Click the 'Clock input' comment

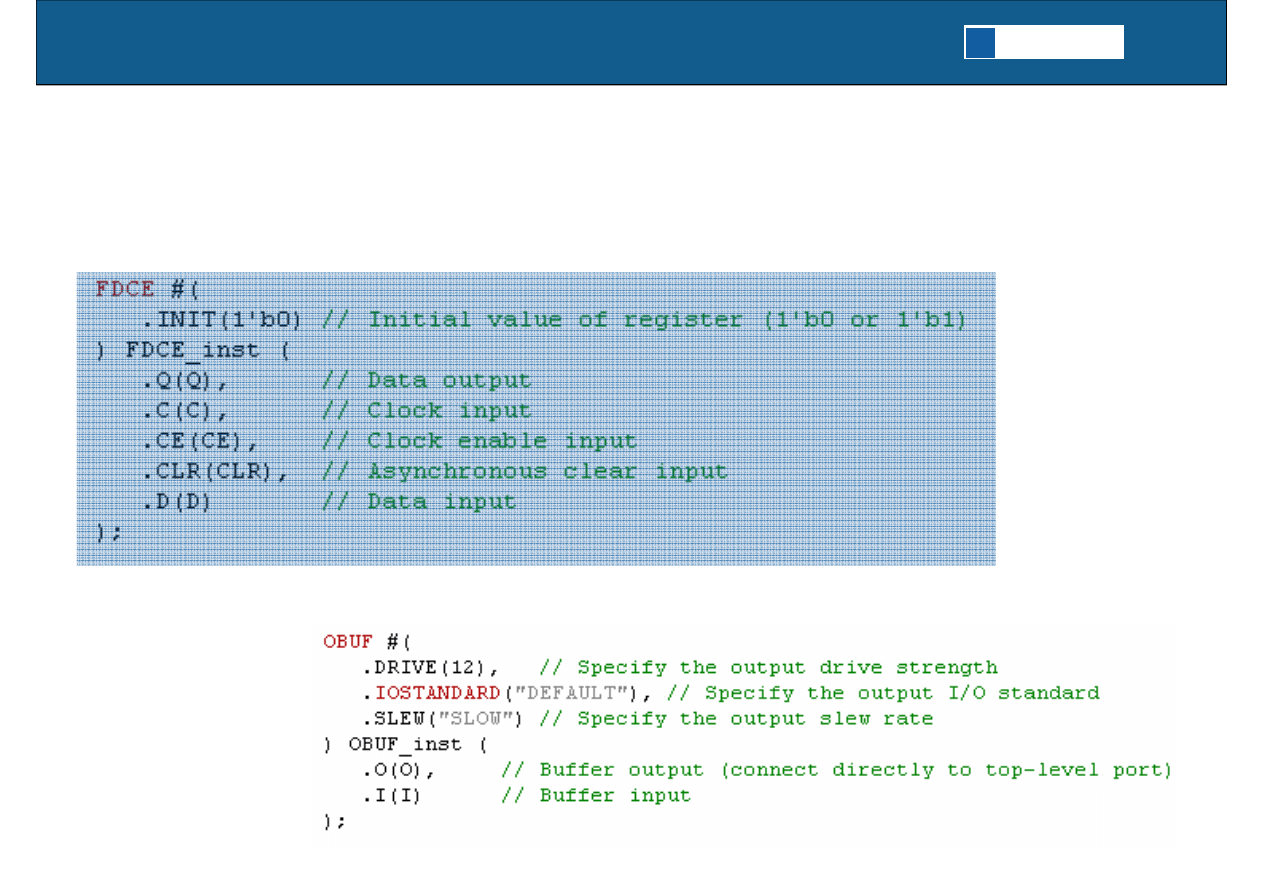[448, 410]
